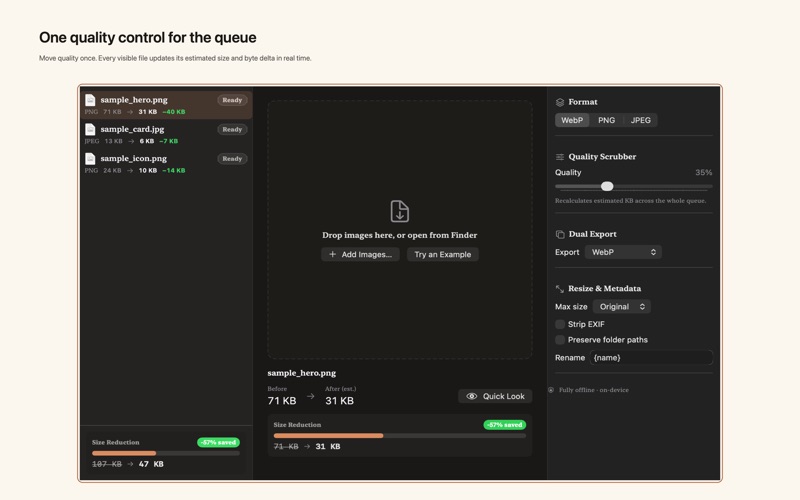Select sample_hero.png in the queue

click(x=166, y=105)
